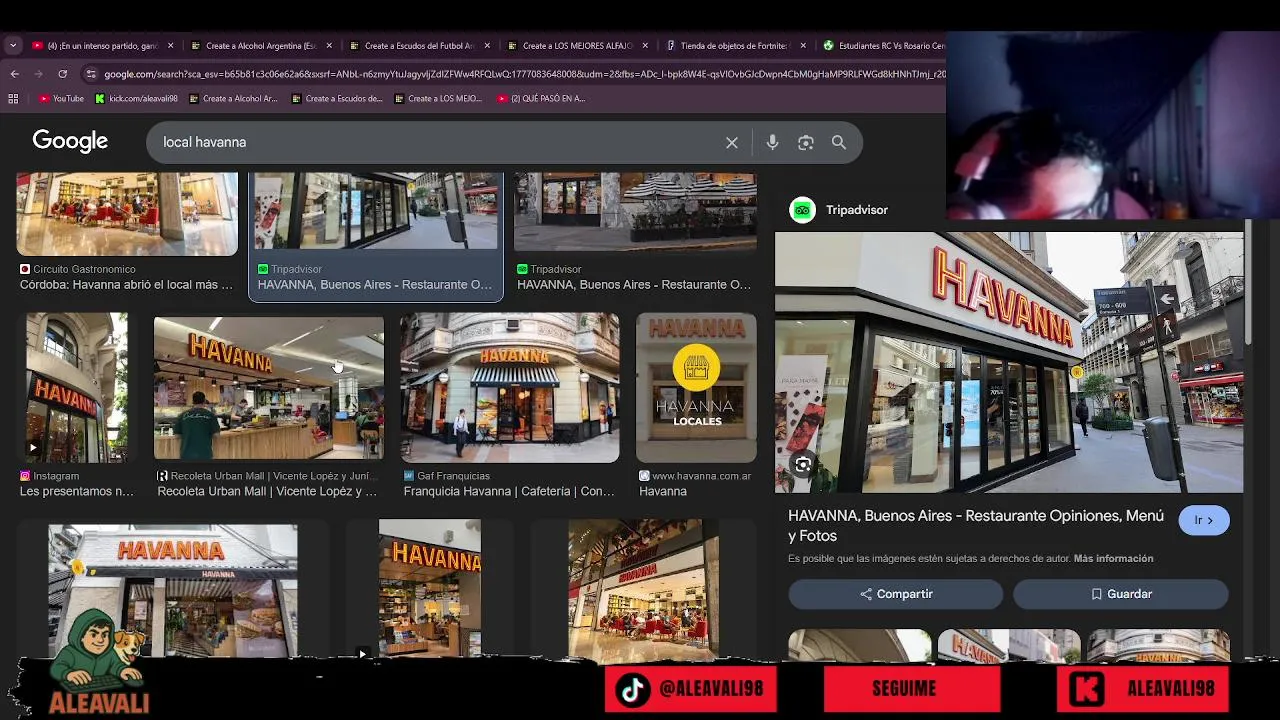Open Recoleta Urban Mall Havanna image
This screenshot has height=720, width=1280.
(268, 388)
